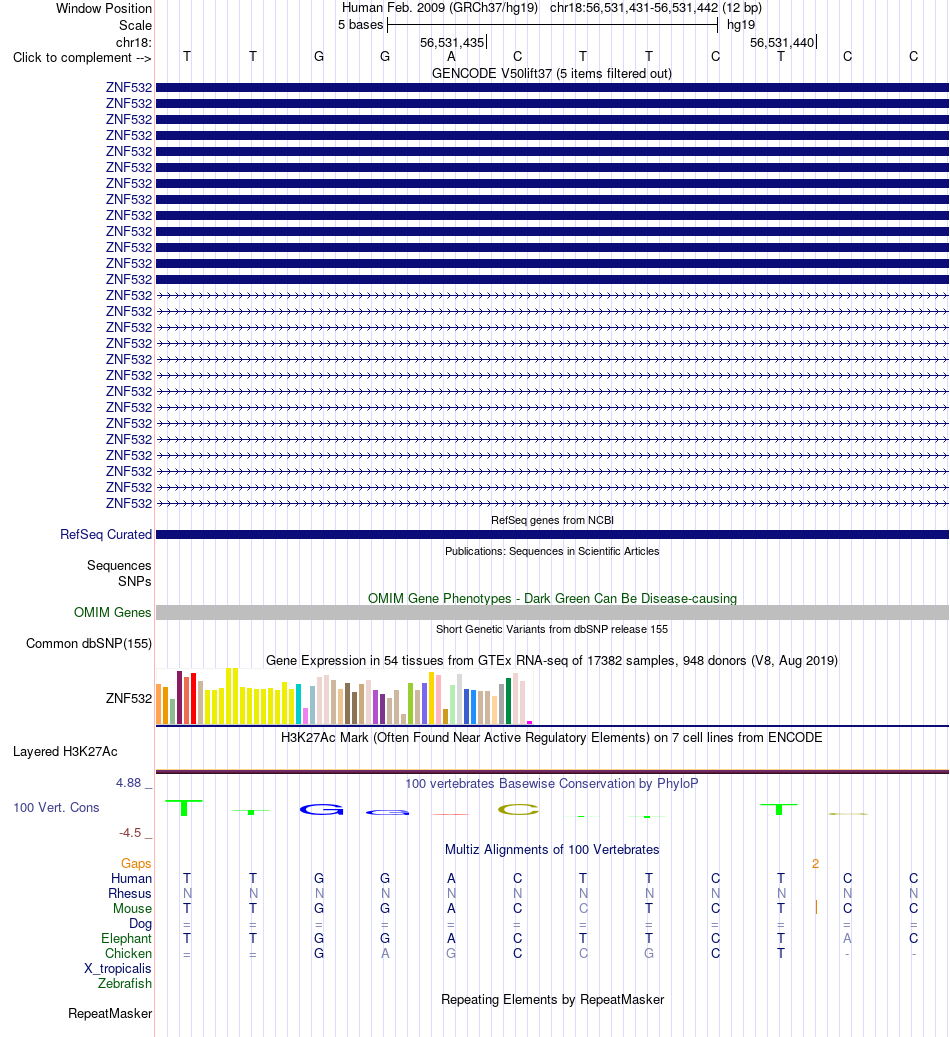This screenshot has width=950, height=1037.
Task: Click the '100 Vert. Cons' track label
Action: 56,808
